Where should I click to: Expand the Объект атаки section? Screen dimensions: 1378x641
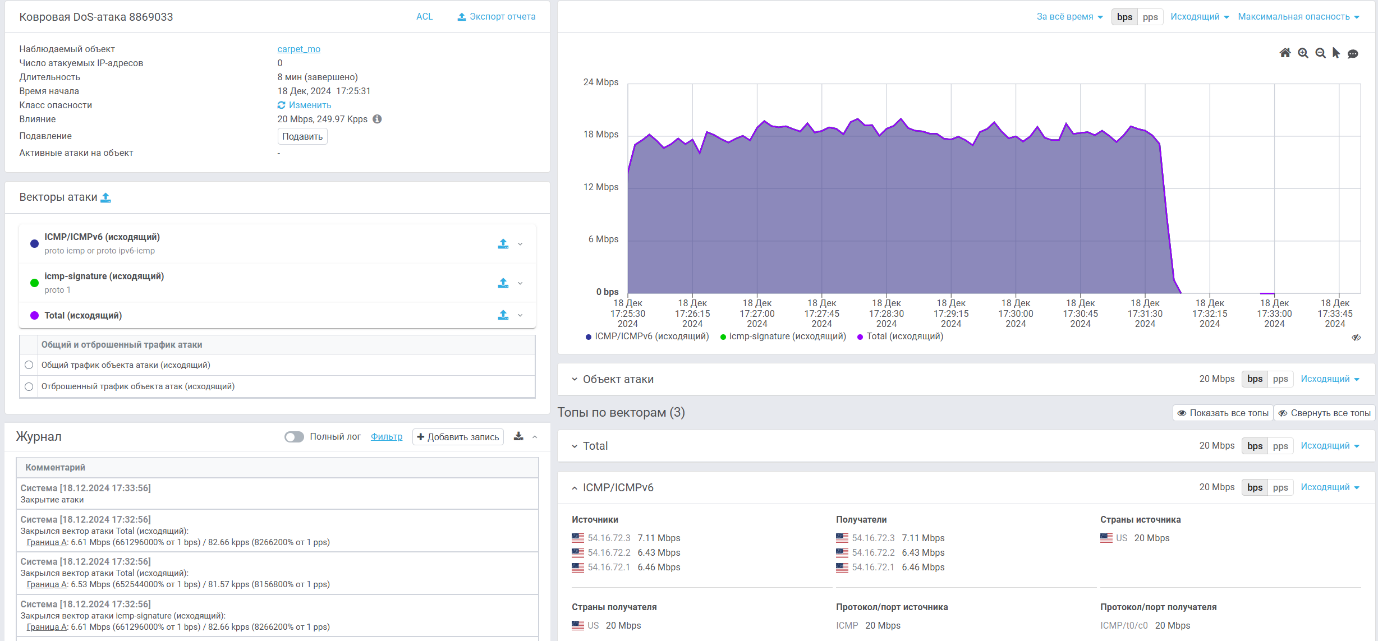(x=575, y=380)
